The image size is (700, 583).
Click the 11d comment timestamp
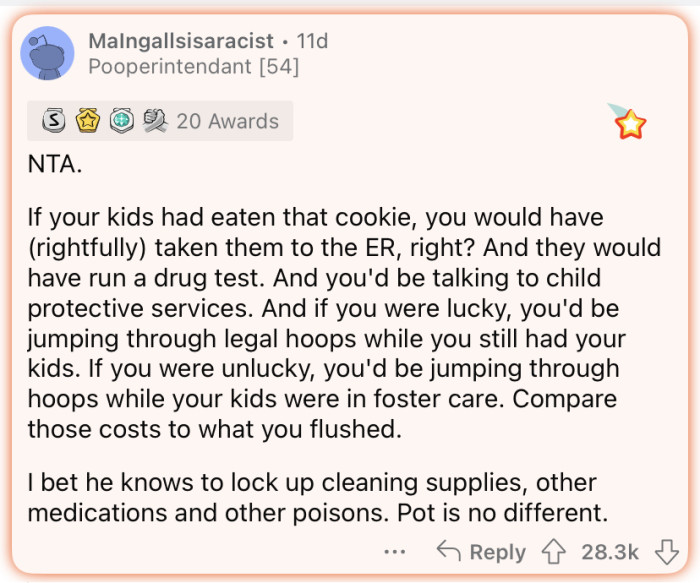click(312, 41)
